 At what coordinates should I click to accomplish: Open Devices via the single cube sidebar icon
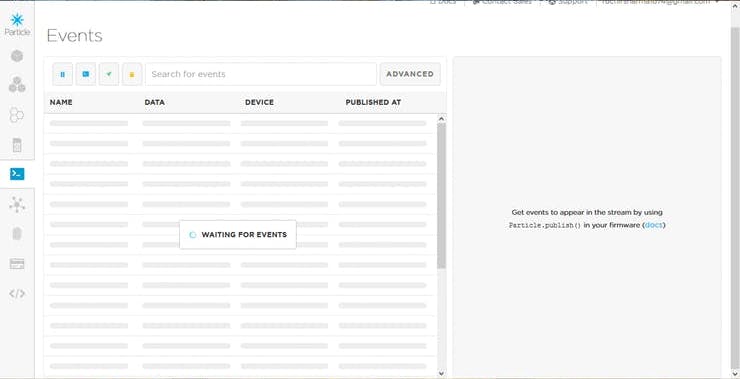17,56
